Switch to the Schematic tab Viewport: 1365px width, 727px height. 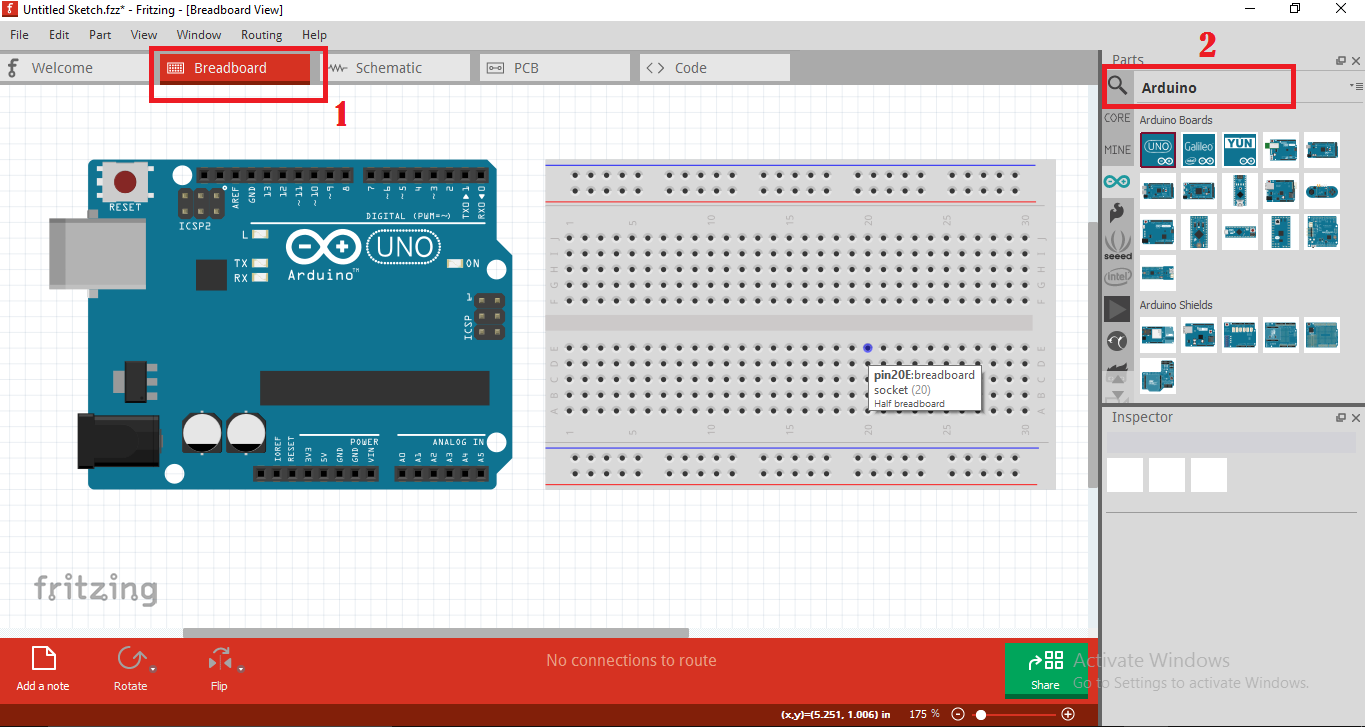pyautogui.click(x=395, y=68)
